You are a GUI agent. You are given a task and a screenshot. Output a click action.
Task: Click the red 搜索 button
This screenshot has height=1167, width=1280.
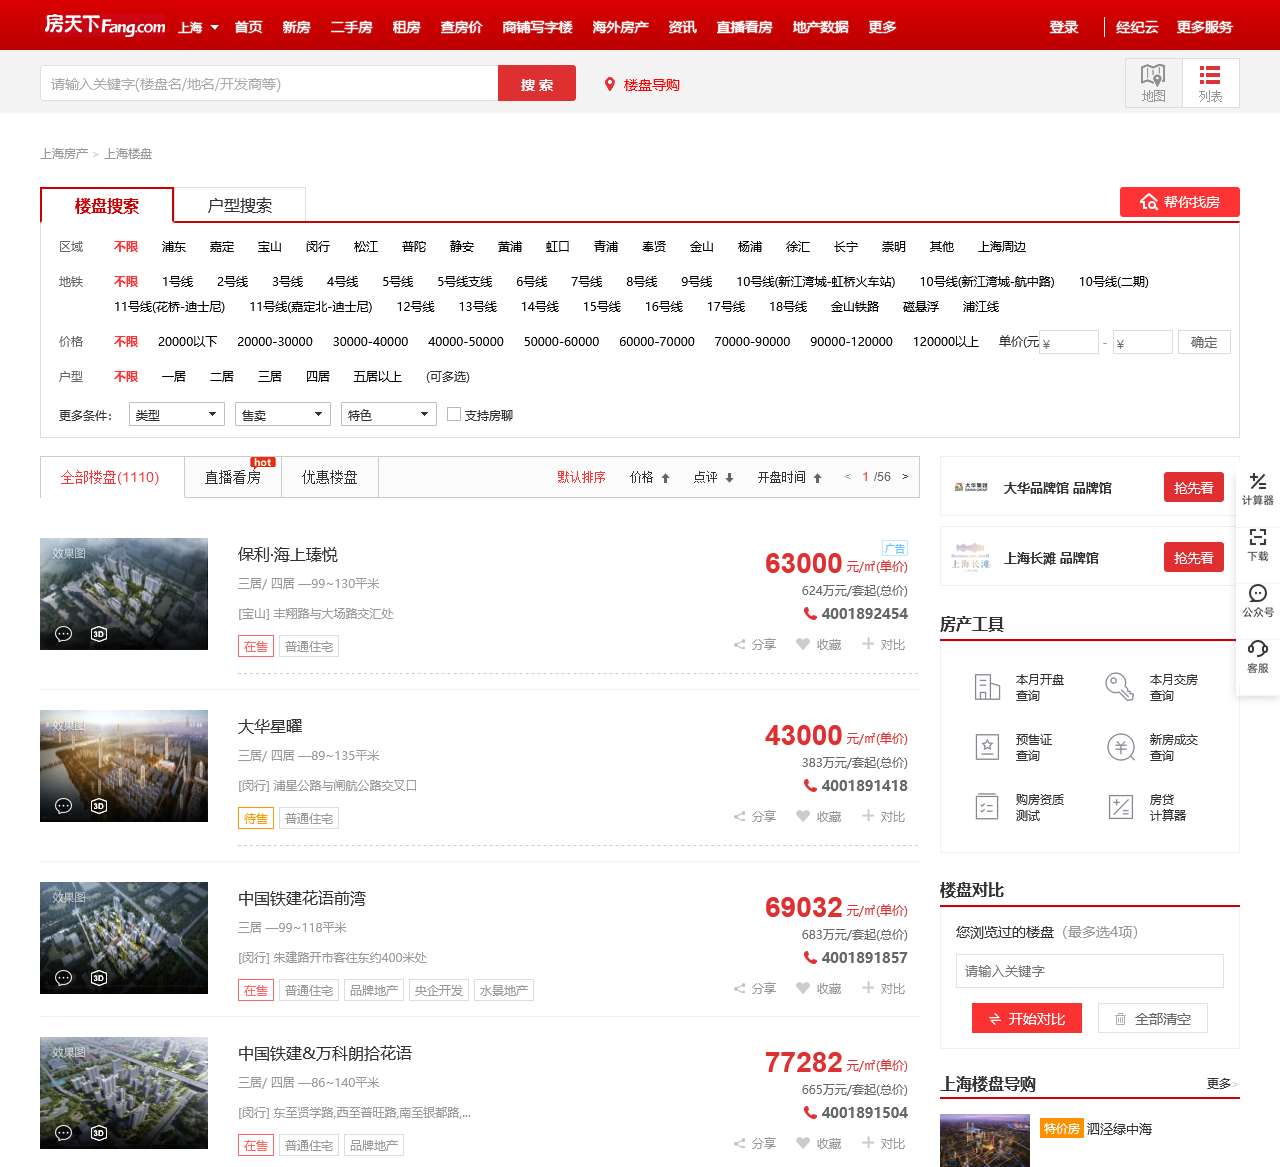click(537, 83)
